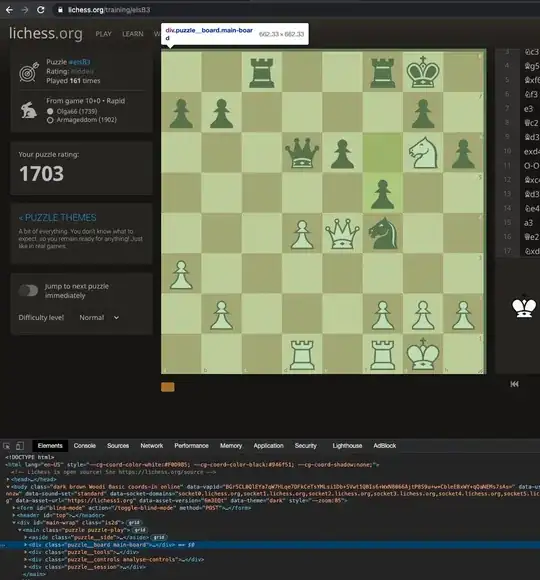The image size is (540, 580).
Task: Open player Armageddom profile
Action: coord(87,120)
